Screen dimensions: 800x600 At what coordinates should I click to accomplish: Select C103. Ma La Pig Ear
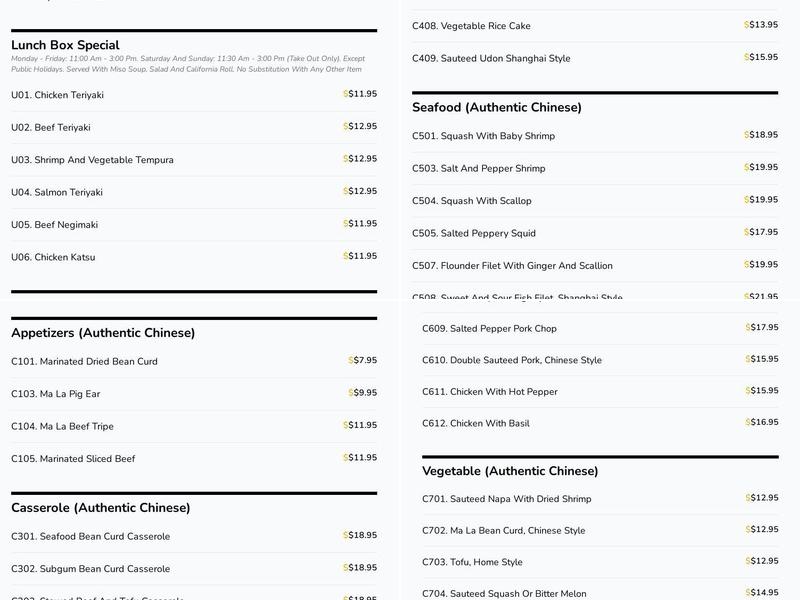point(56,394)
